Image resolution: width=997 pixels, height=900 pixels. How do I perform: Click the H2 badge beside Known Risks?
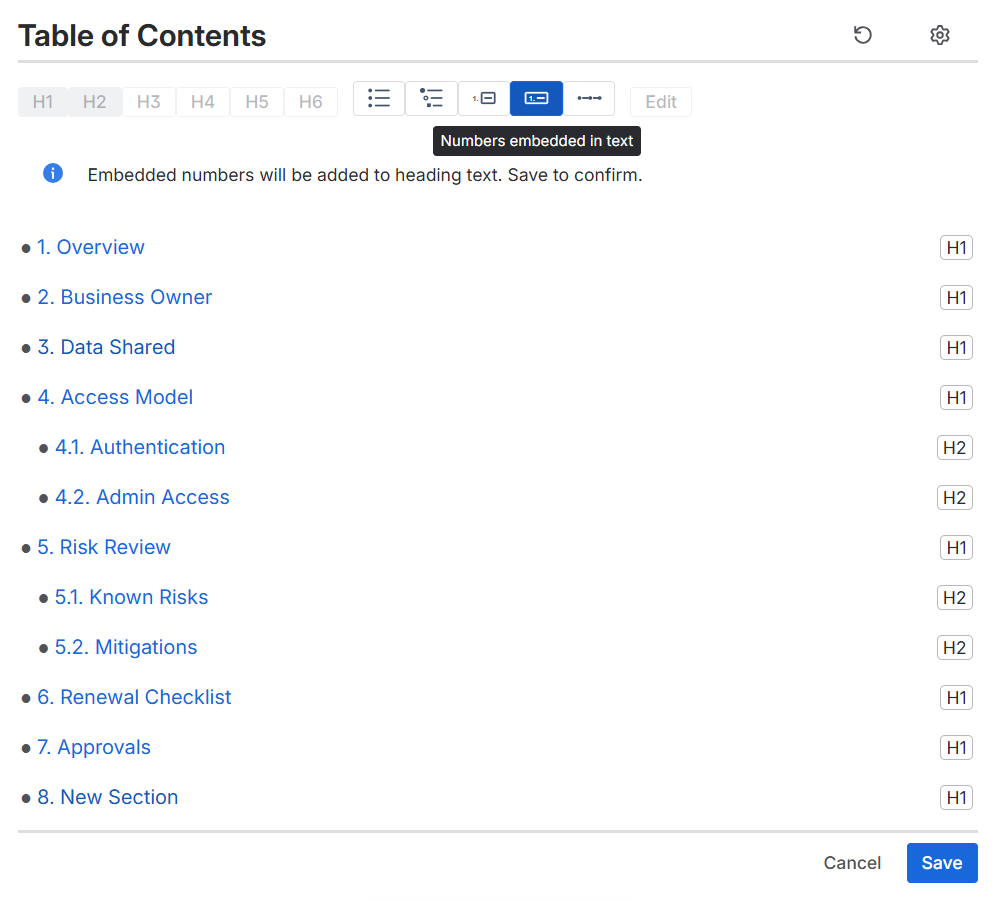(x=954, y=597)
